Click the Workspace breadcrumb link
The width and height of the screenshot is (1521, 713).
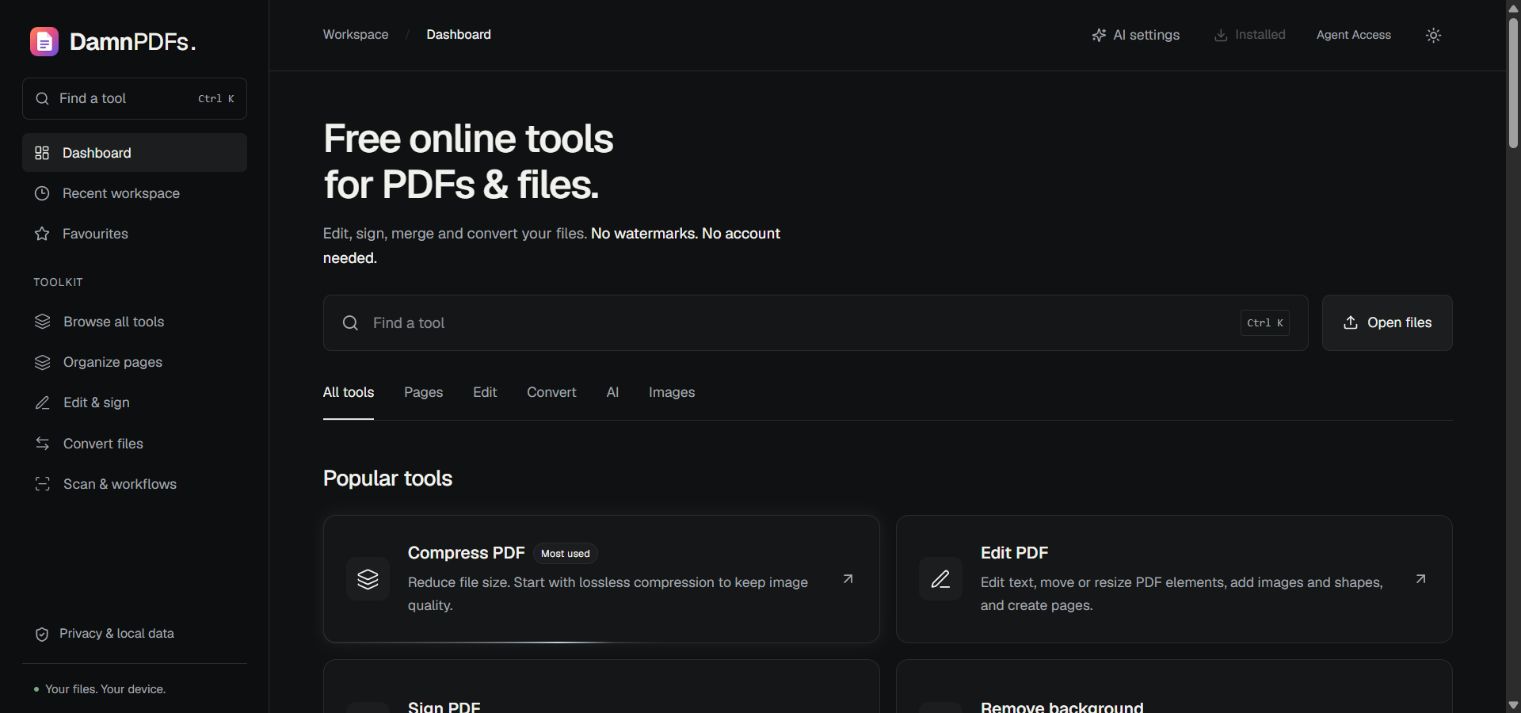(355, 34)
